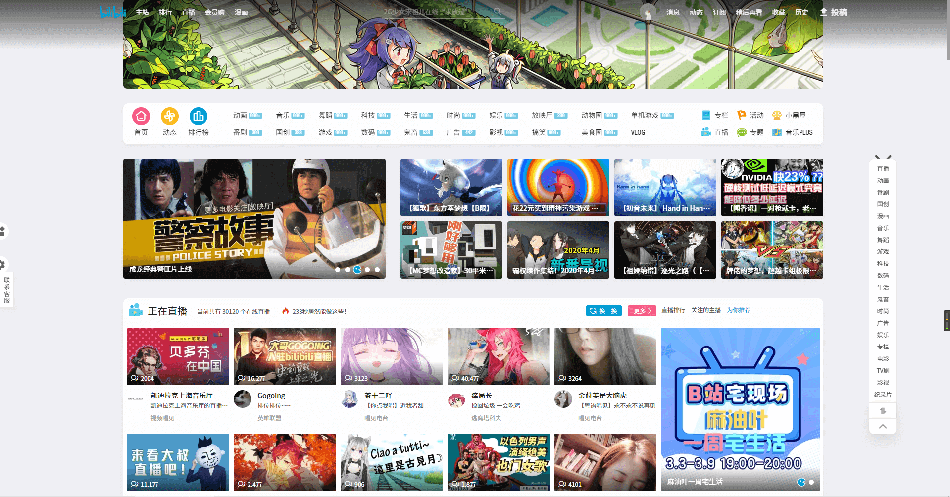Open the Hand in Hand 初音未来 video thumbnail
950x497 pixels.
coord(665,187)
